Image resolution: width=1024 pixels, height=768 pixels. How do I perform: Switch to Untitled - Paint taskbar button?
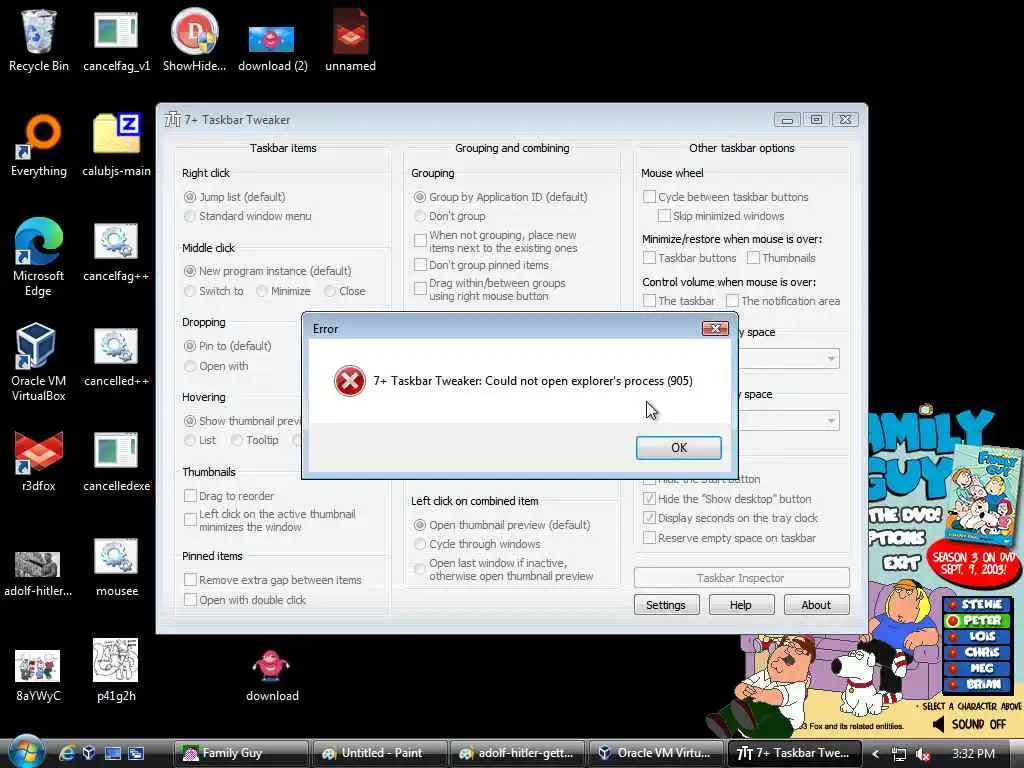click(381, 753)
